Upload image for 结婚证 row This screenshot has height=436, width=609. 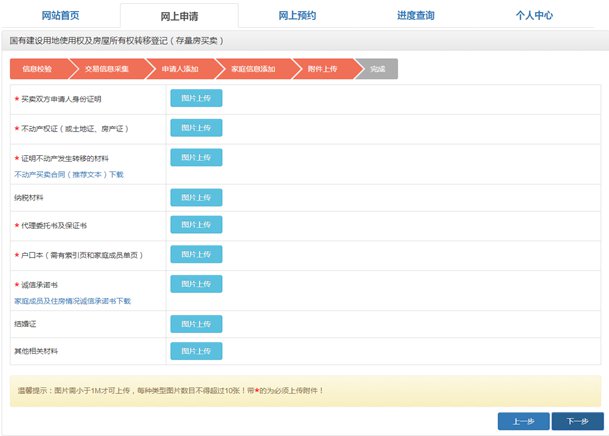(x=196, y=324)
